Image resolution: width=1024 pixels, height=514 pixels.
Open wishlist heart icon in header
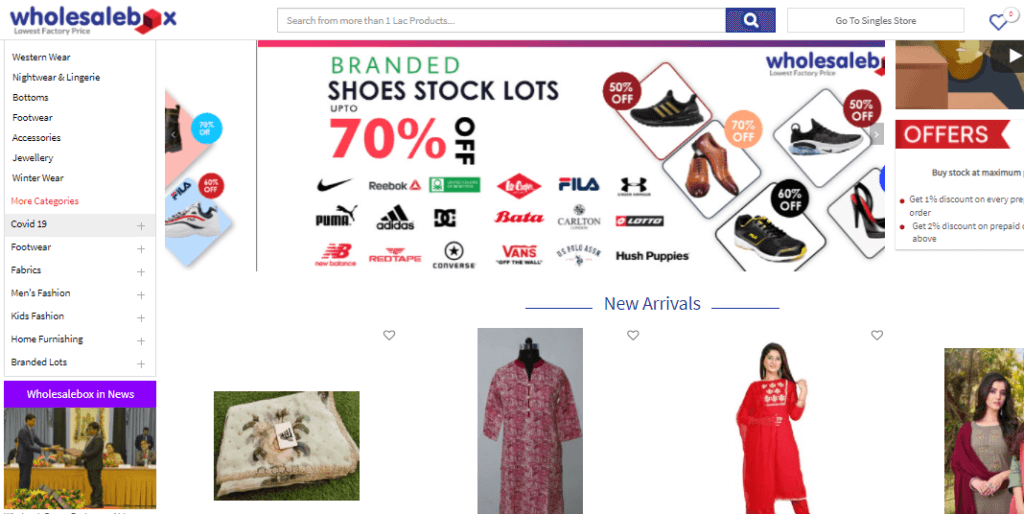point(998,22)
